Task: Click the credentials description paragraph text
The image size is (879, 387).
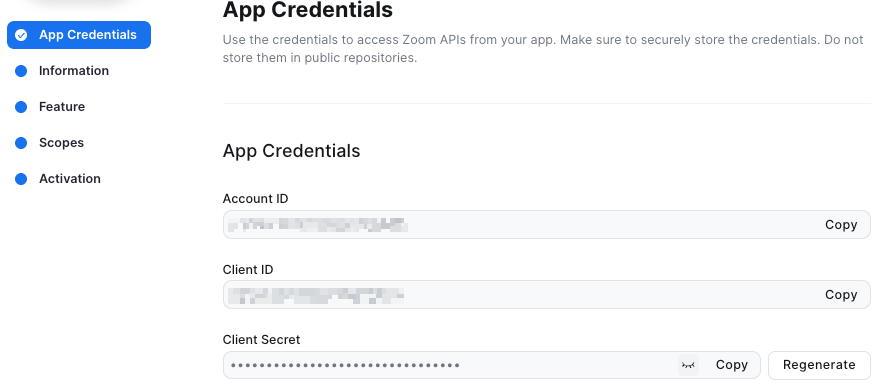Action: click(x=543, y=49)
